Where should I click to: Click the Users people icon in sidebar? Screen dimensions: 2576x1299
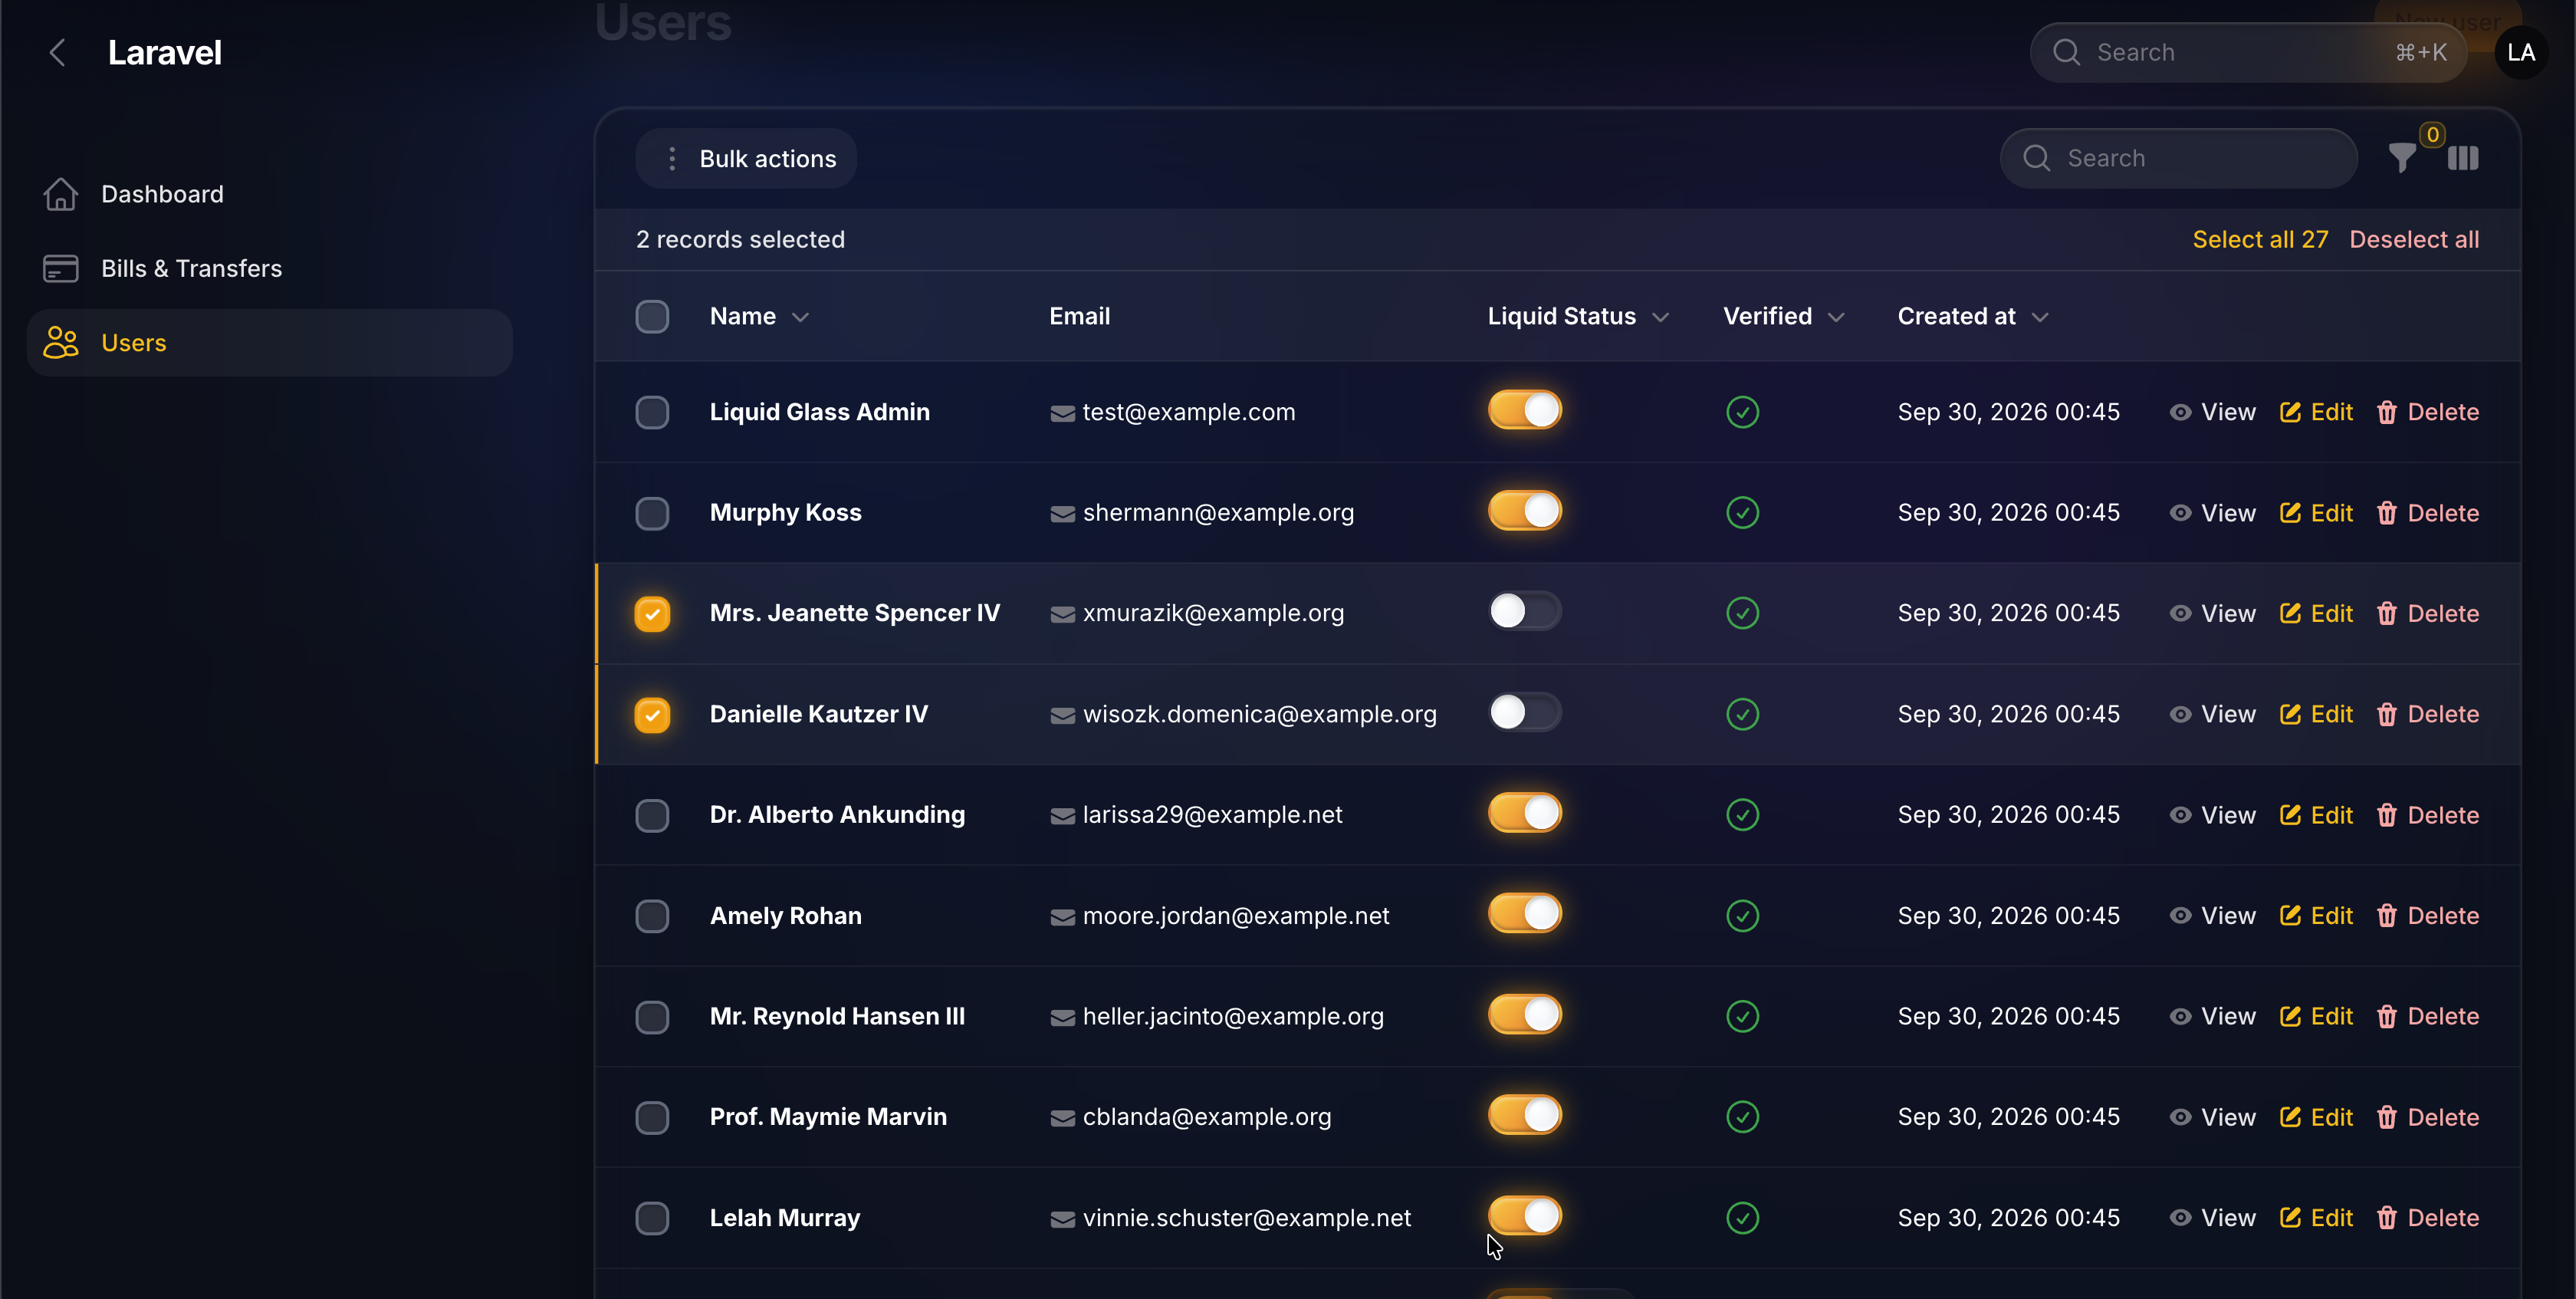click(x=61, y=343)
